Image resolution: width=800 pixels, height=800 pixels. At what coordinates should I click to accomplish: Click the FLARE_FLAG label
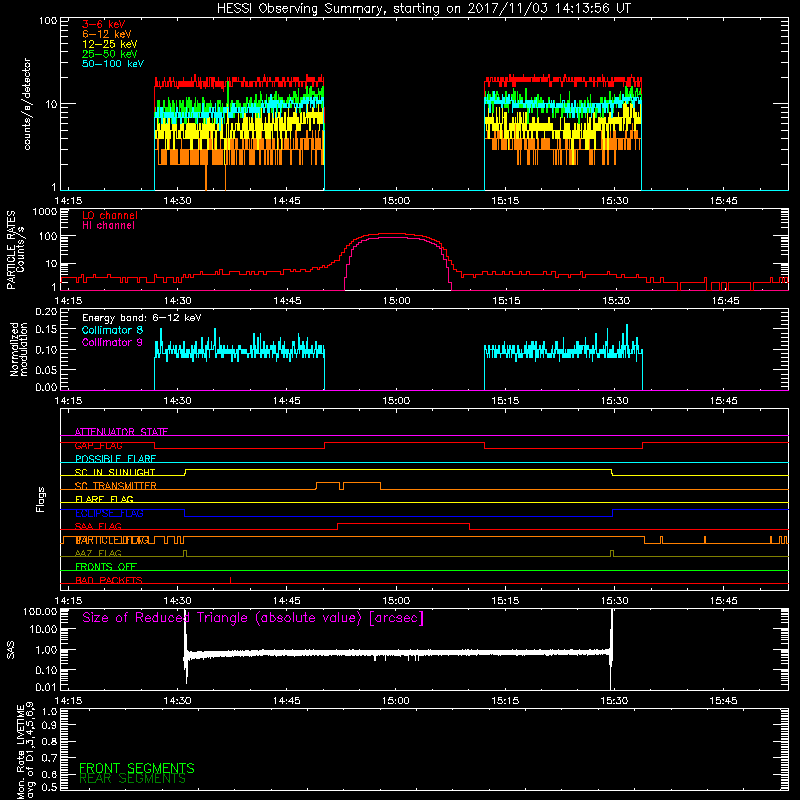click(x=104, y=499)
